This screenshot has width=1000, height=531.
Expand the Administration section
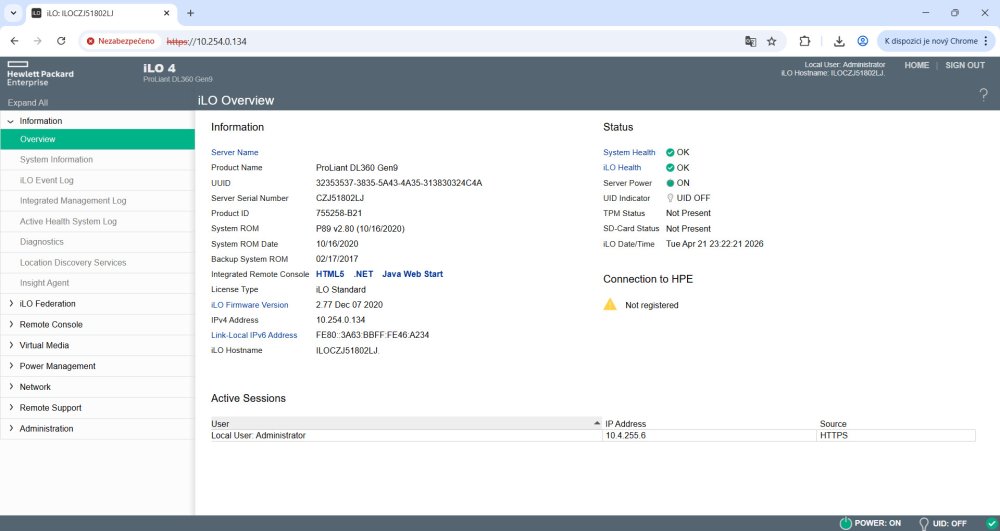click(x=46, y=429)
